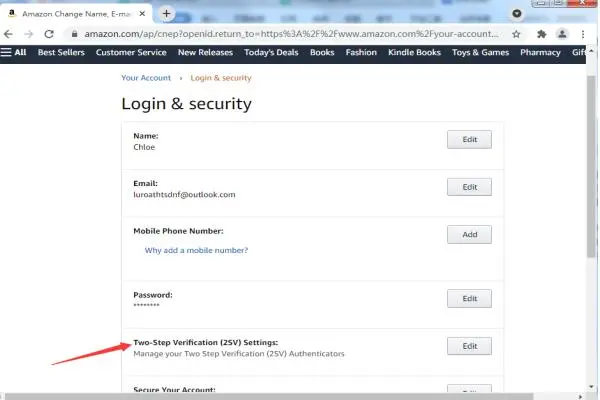Click the browser back arrow
The height and width of the screenshot is (400, 600).
(x=8, y=34)
